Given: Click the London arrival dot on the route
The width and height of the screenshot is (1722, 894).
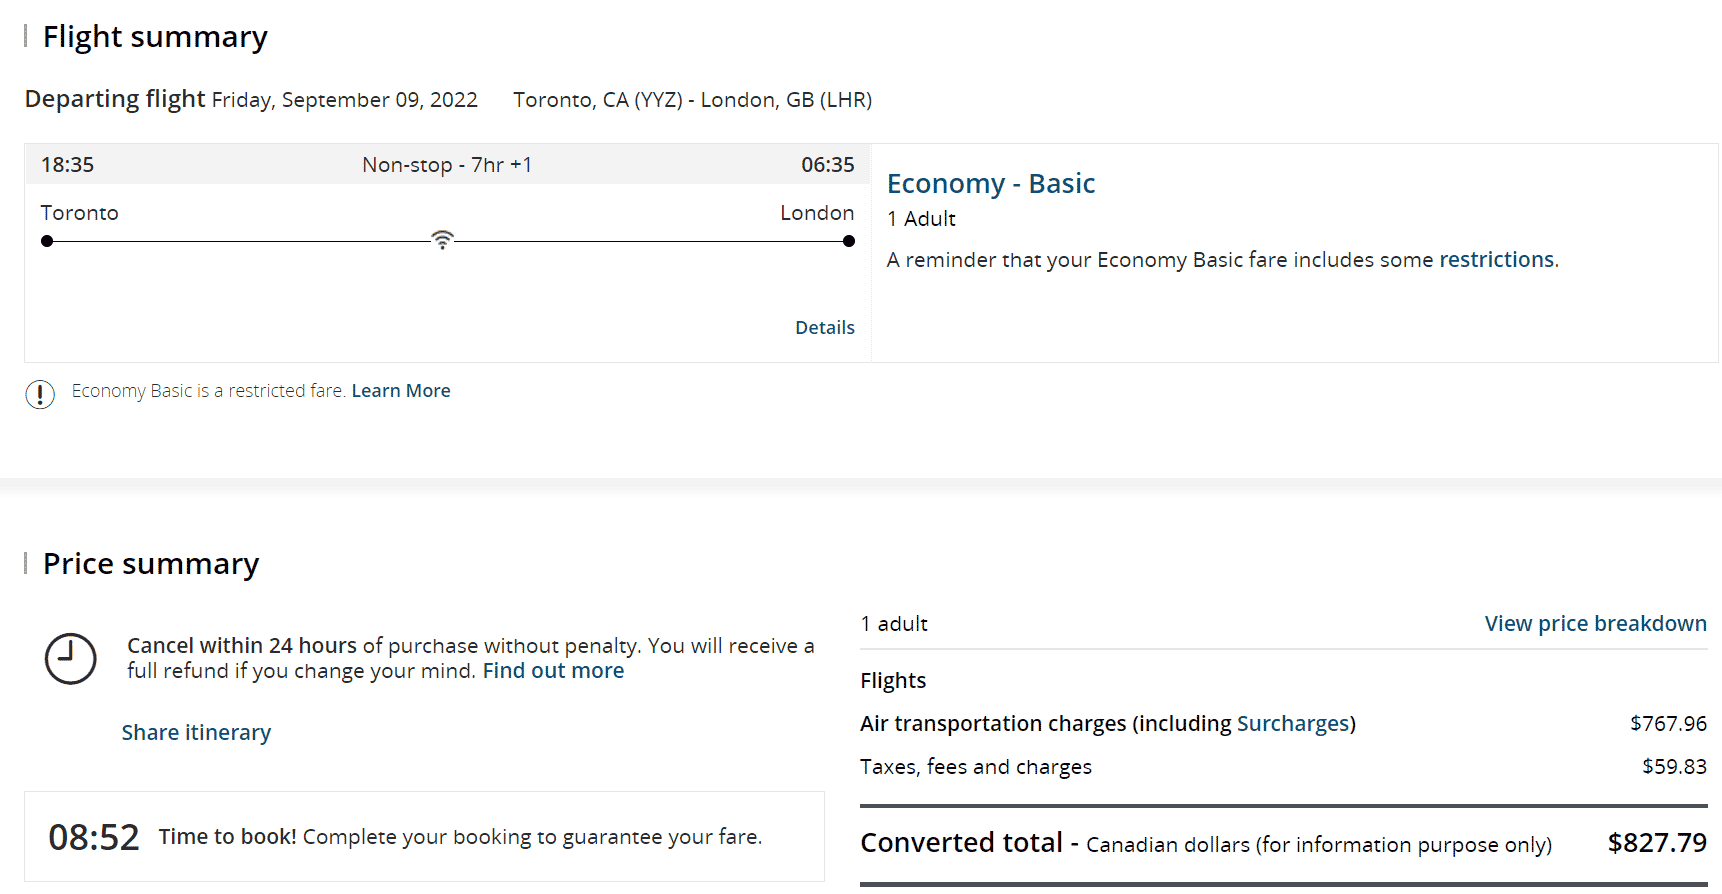Looking at the screenshot, I should (849, 241).
